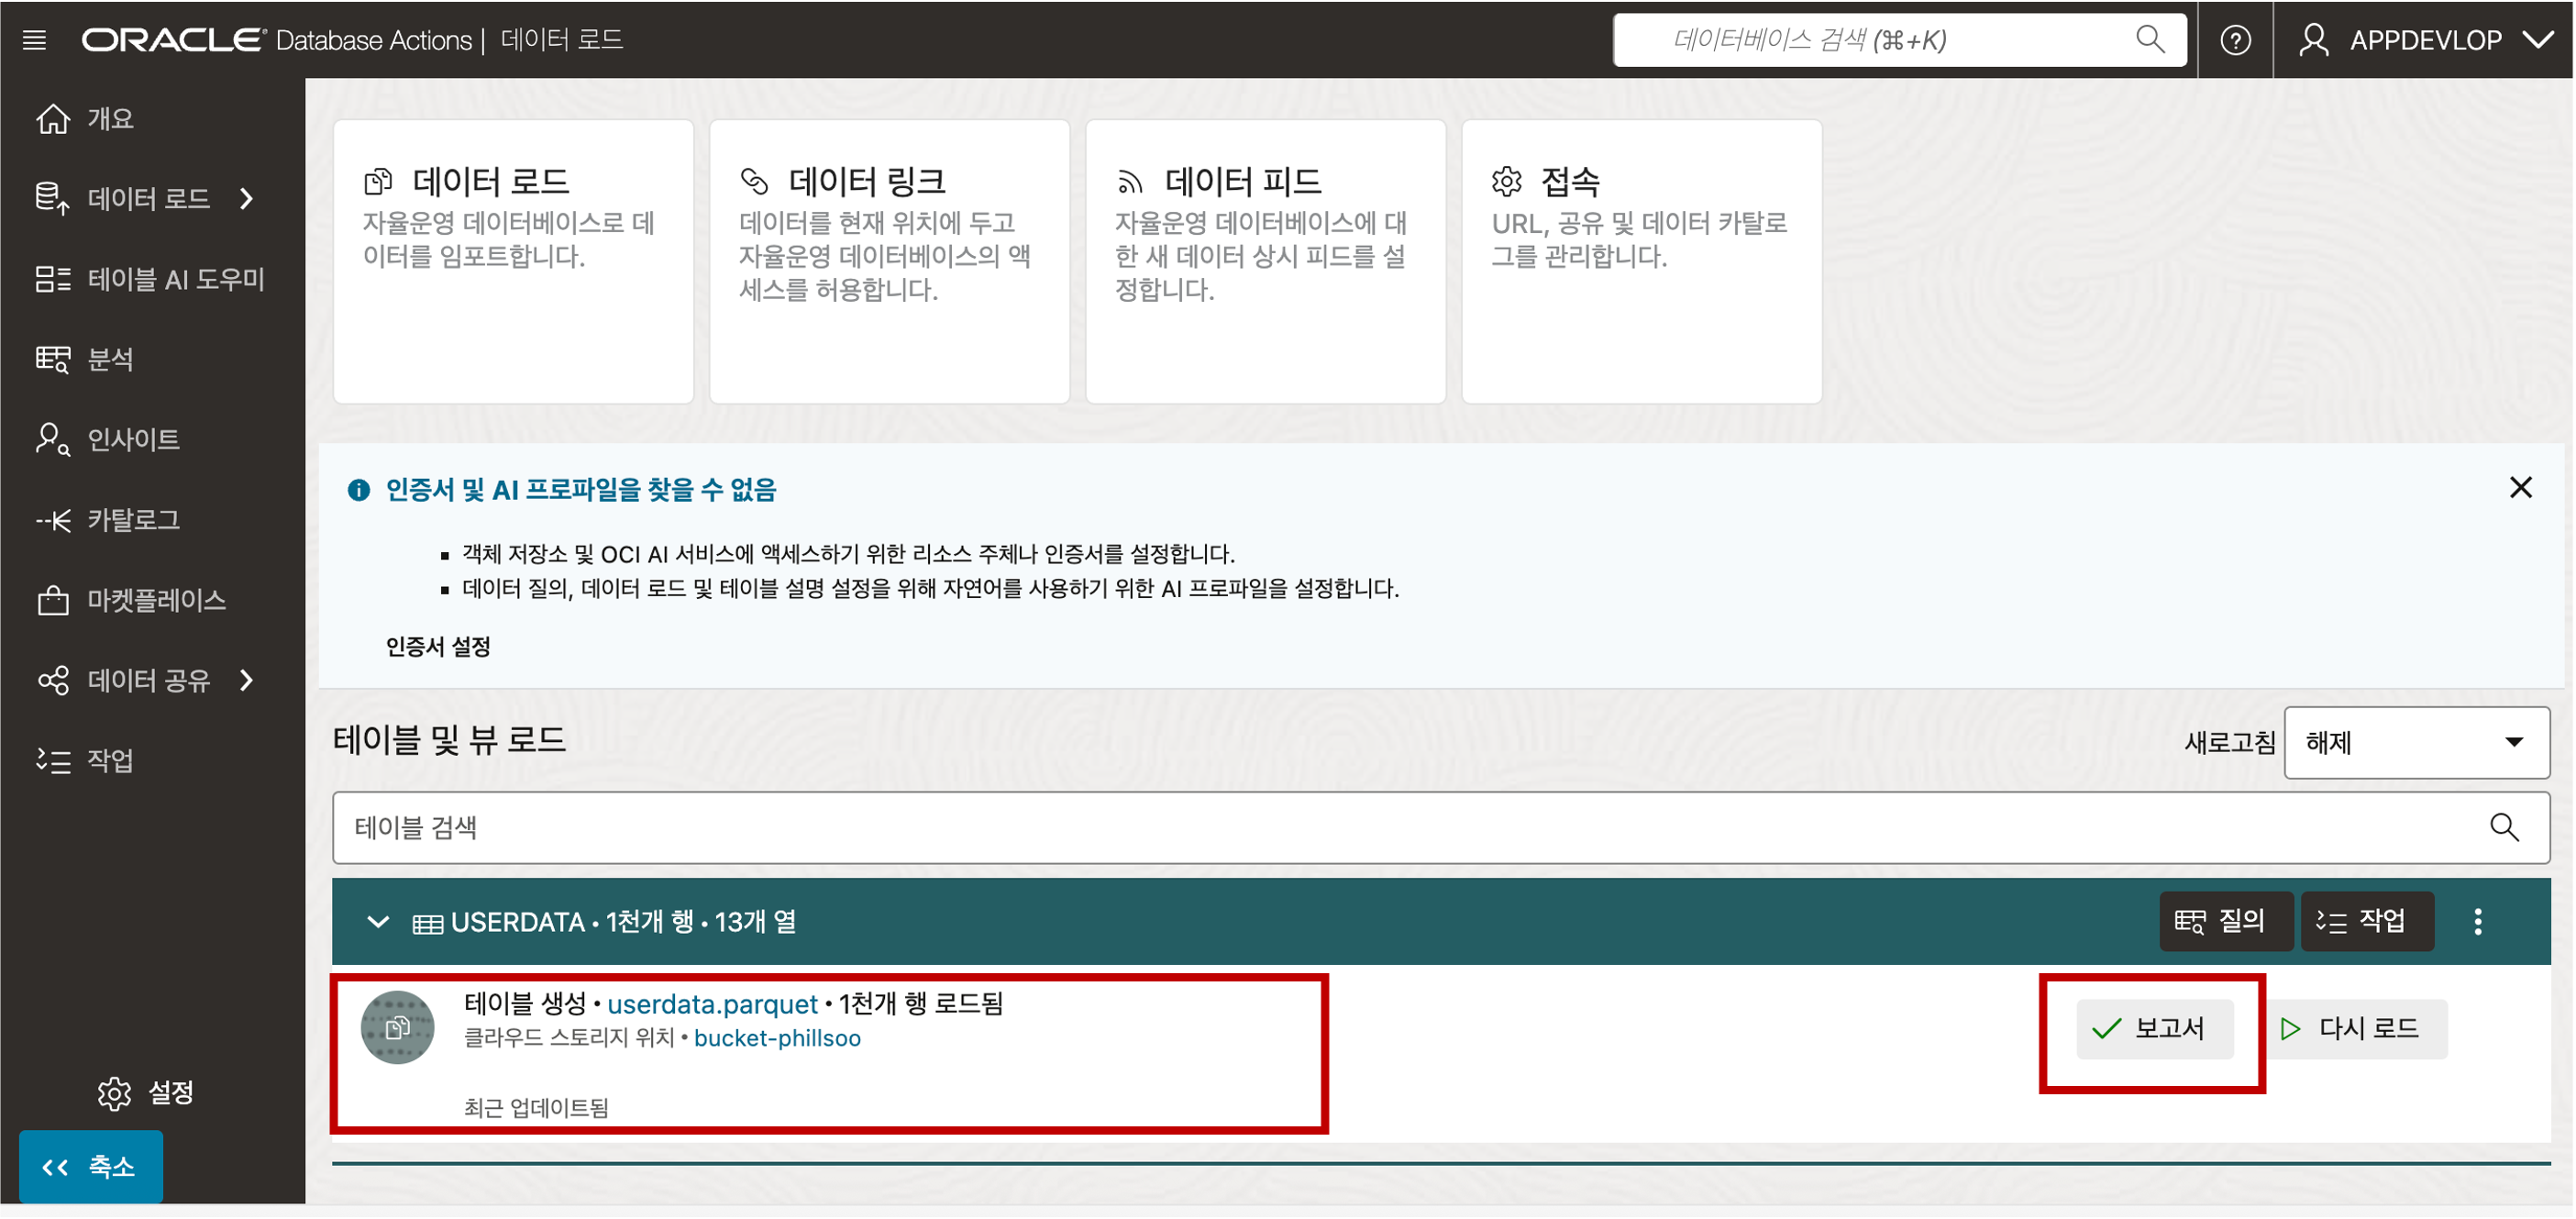
Task: Click the marketplace shopping bag icon
Action: [x=53, y=600]
